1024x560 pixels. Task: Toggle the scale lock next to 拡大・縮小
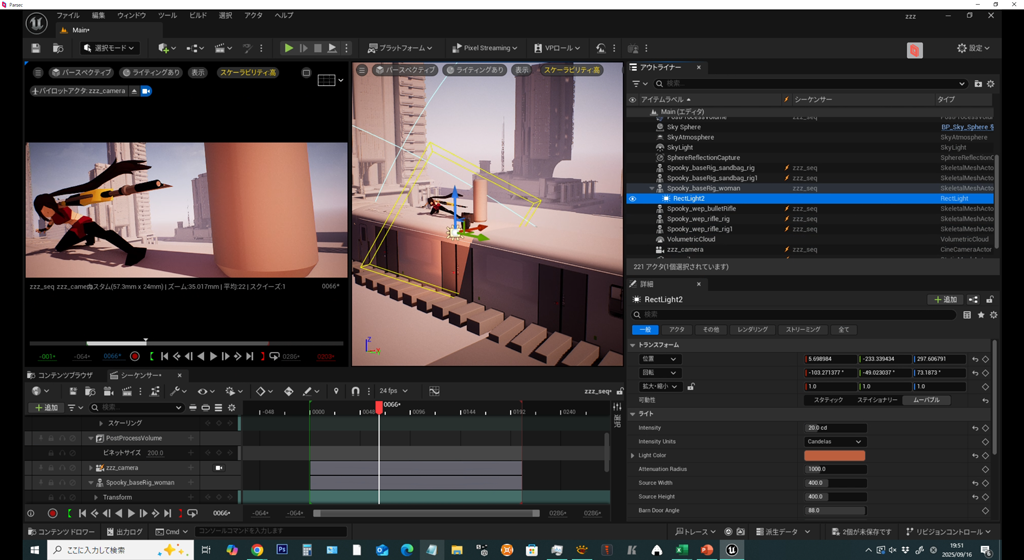(x=691, y=386)
